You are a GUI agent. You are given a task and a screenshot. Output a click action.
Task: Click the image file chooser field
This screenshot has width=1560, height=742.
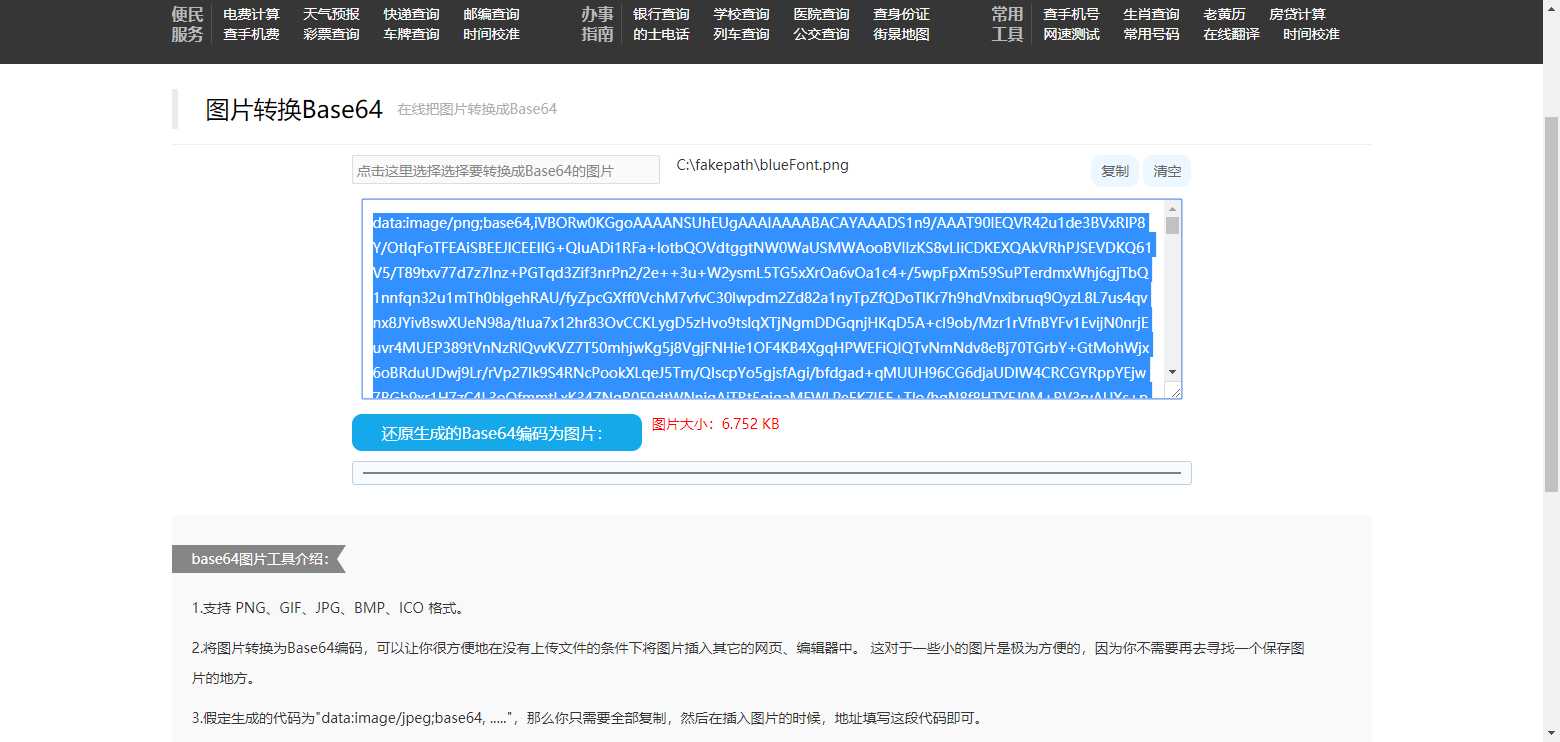pos(506,170)
